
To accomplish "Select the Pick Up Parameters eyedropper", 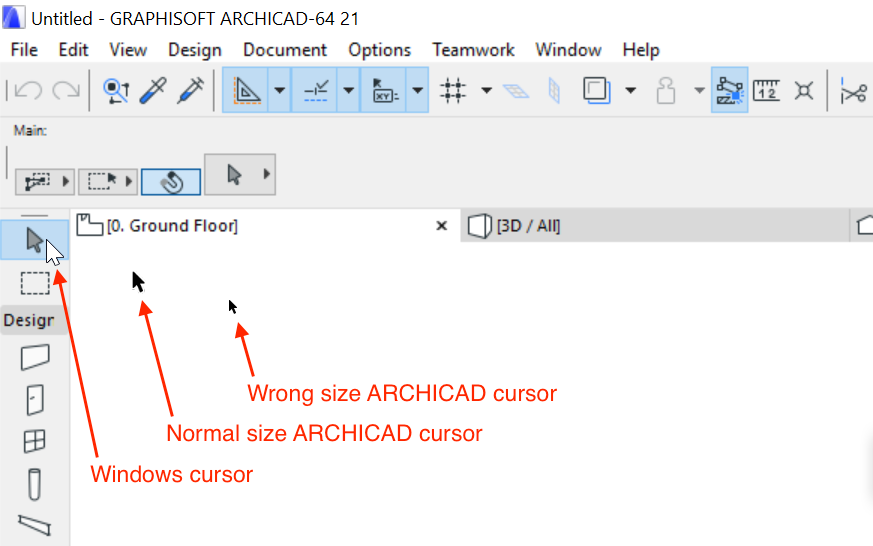I will [x=153, y=90].
